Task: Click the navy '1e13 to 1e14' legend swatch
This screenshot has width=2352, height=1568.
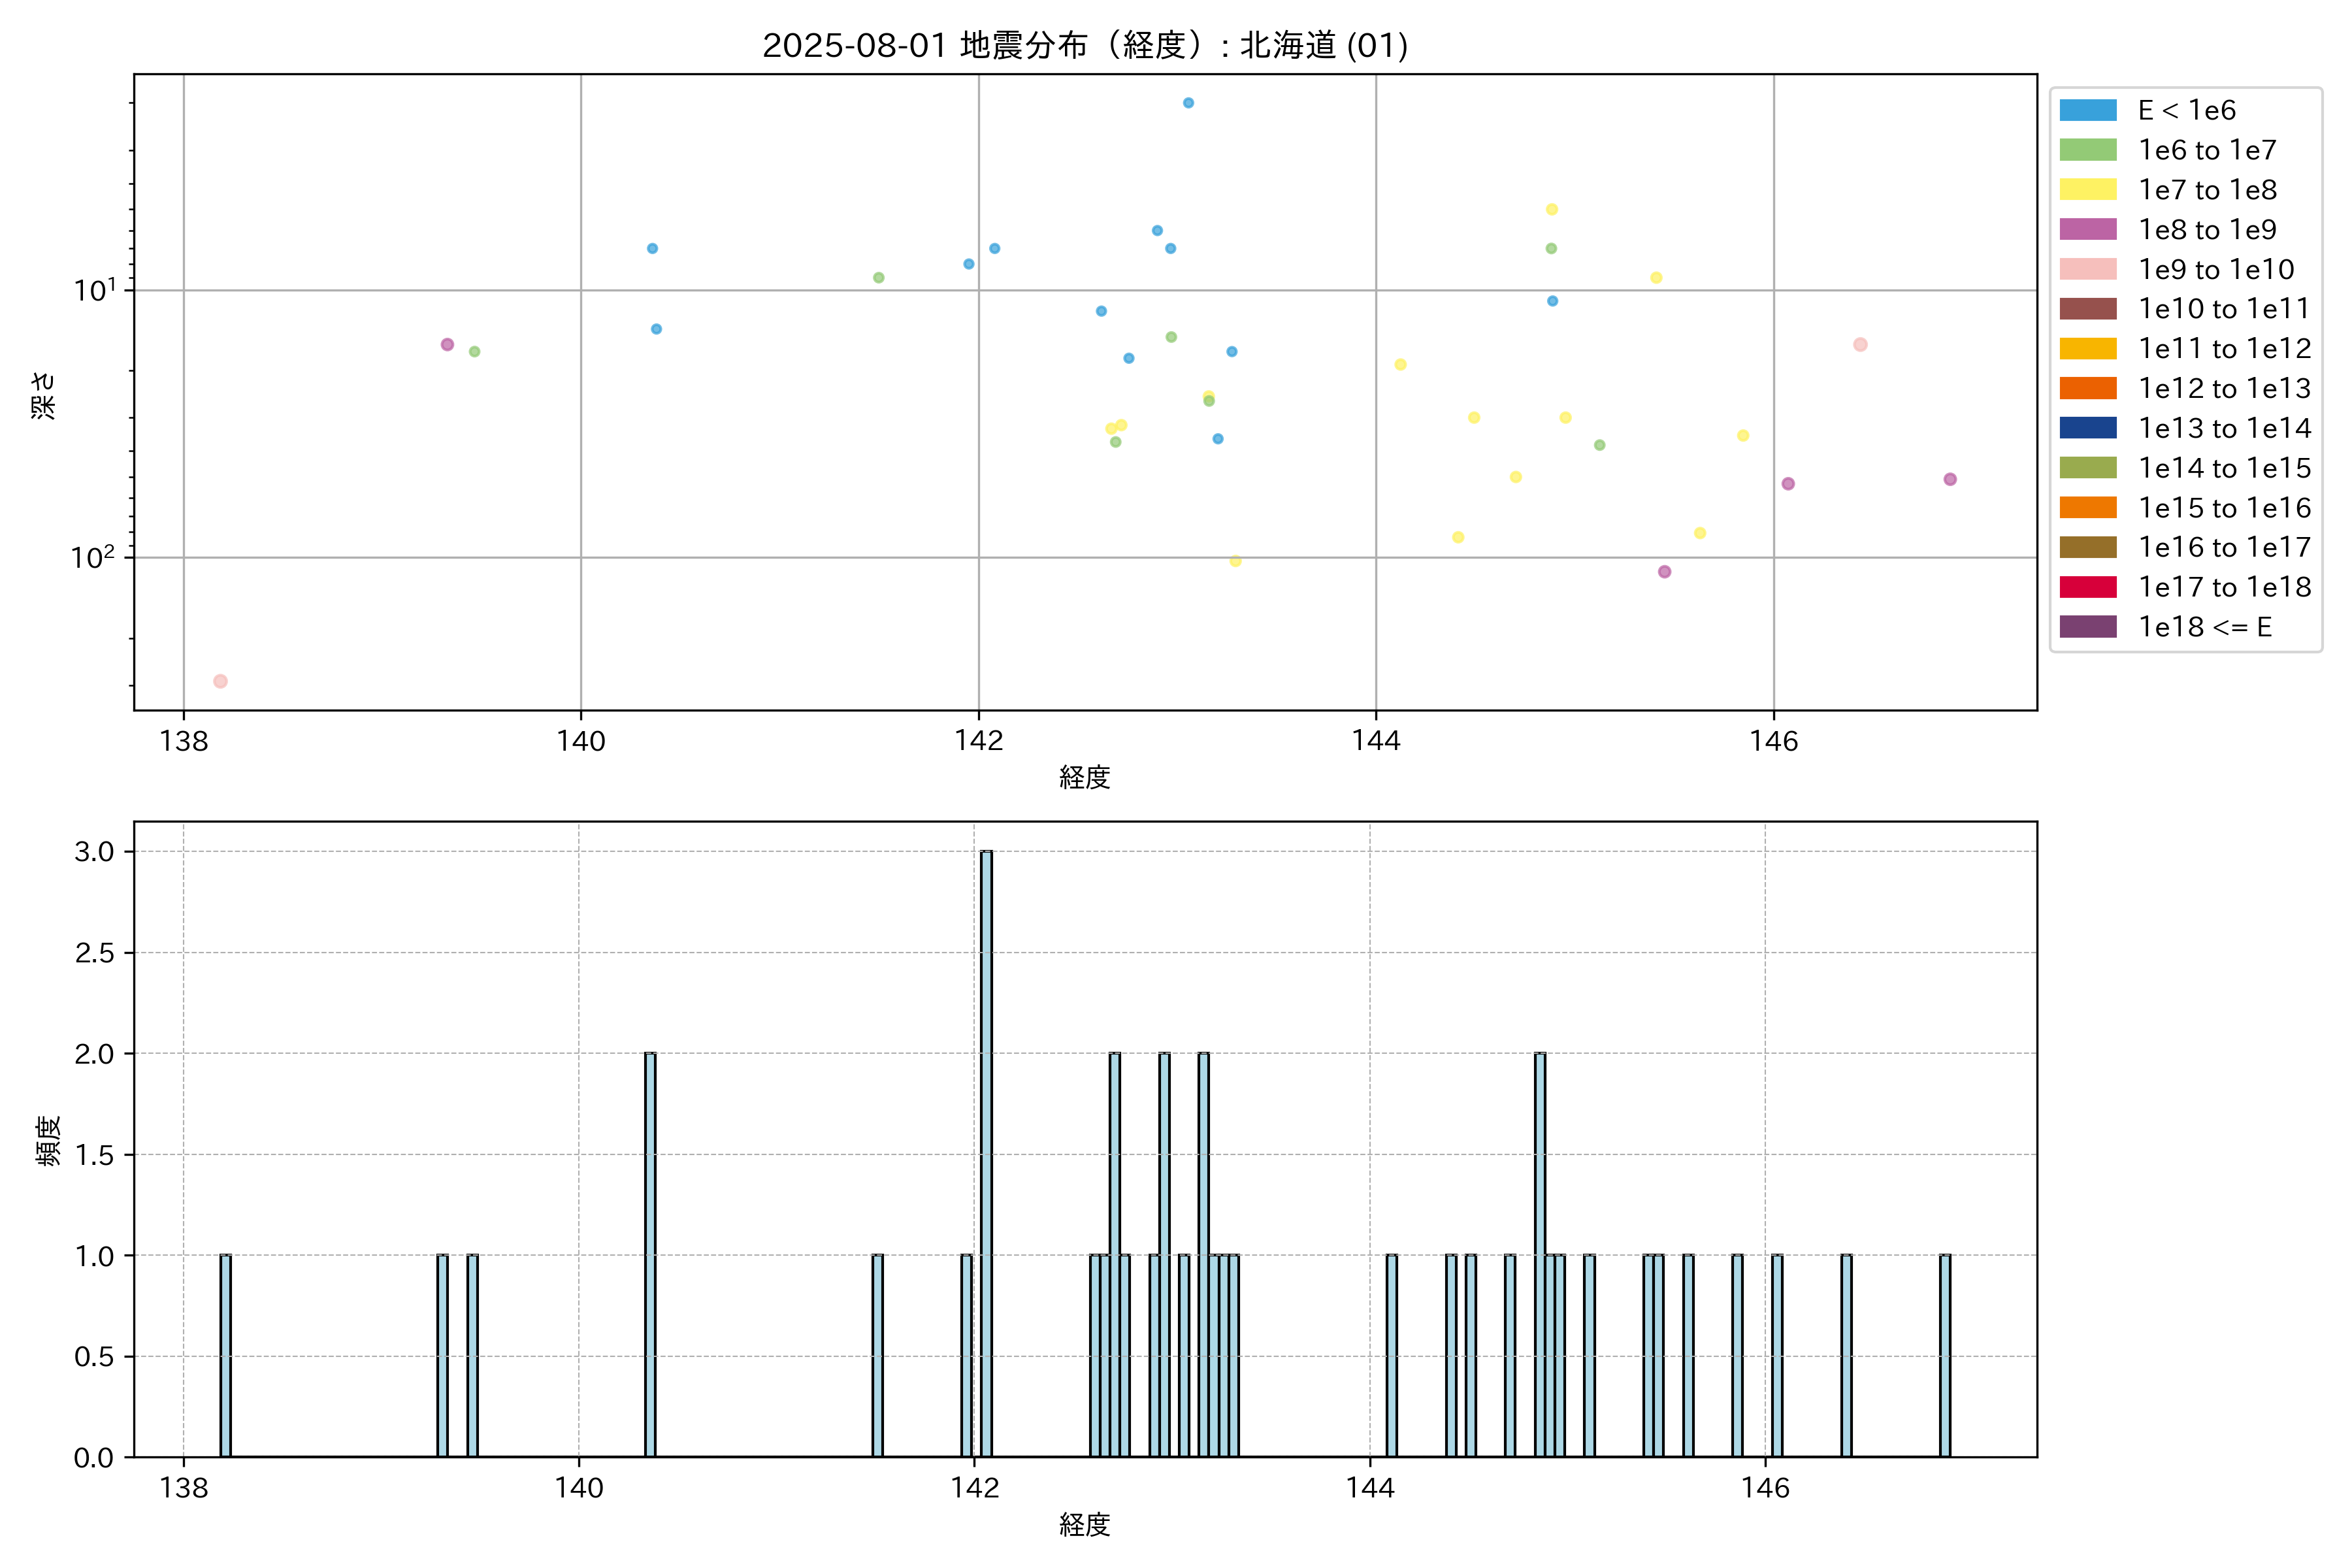Action: click(x=2087, y=428)
